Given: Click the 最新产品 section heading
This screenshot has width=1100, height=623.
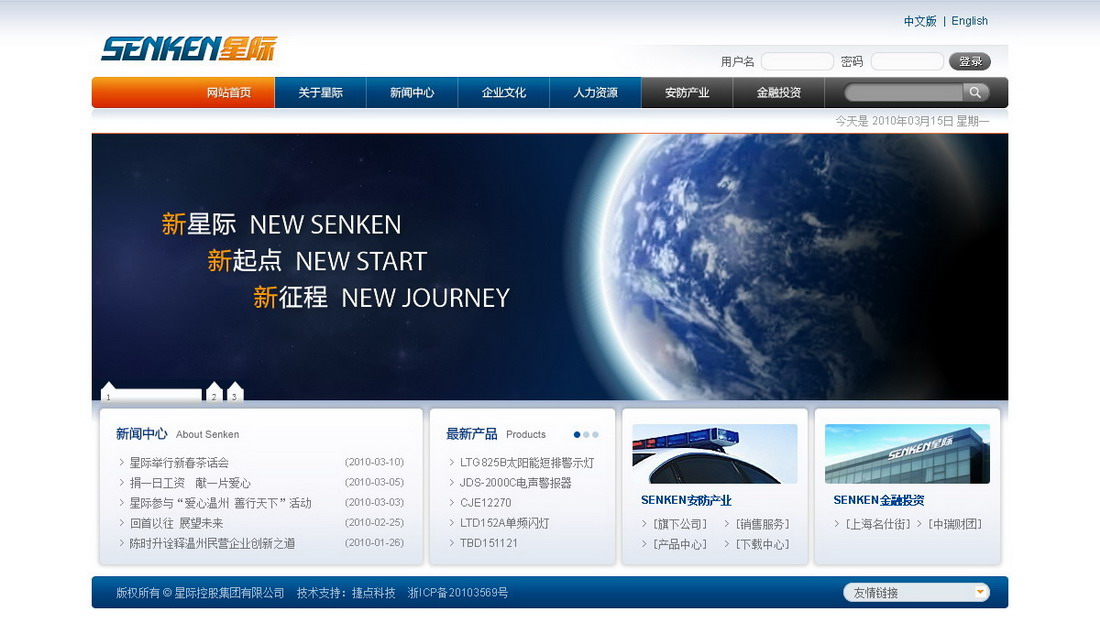Looking at the screenshot, I should coord(471,434).
